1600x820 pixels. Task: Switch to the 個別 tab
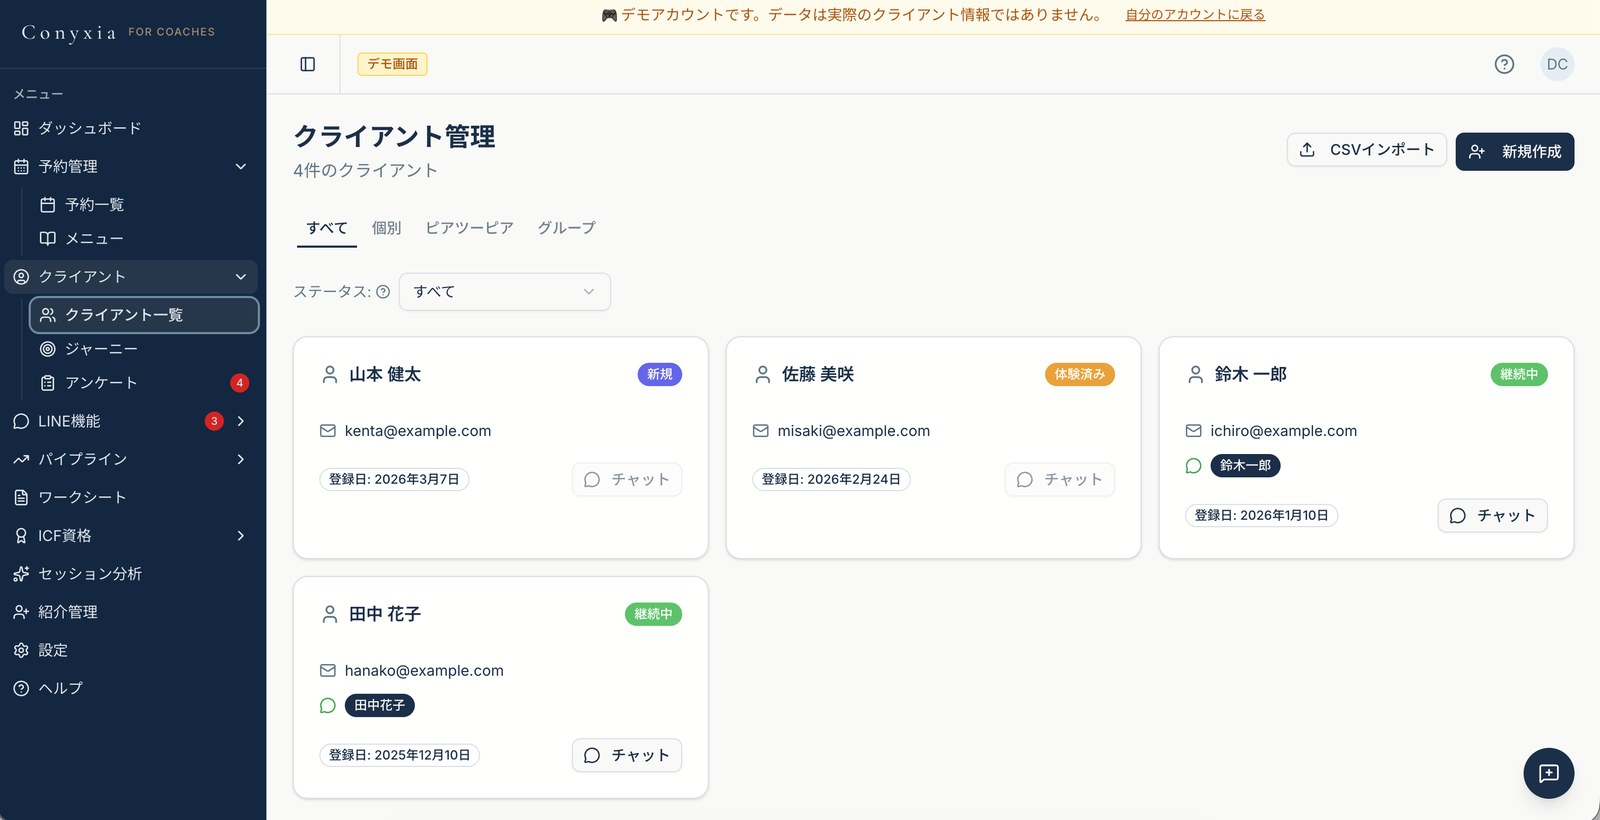click(386, 228)
